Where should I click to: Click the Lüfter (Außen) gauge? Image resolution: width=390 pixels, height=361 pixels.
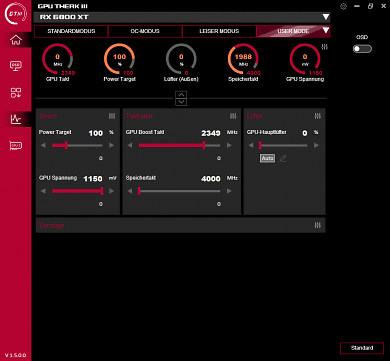click(x=181, y=59)
